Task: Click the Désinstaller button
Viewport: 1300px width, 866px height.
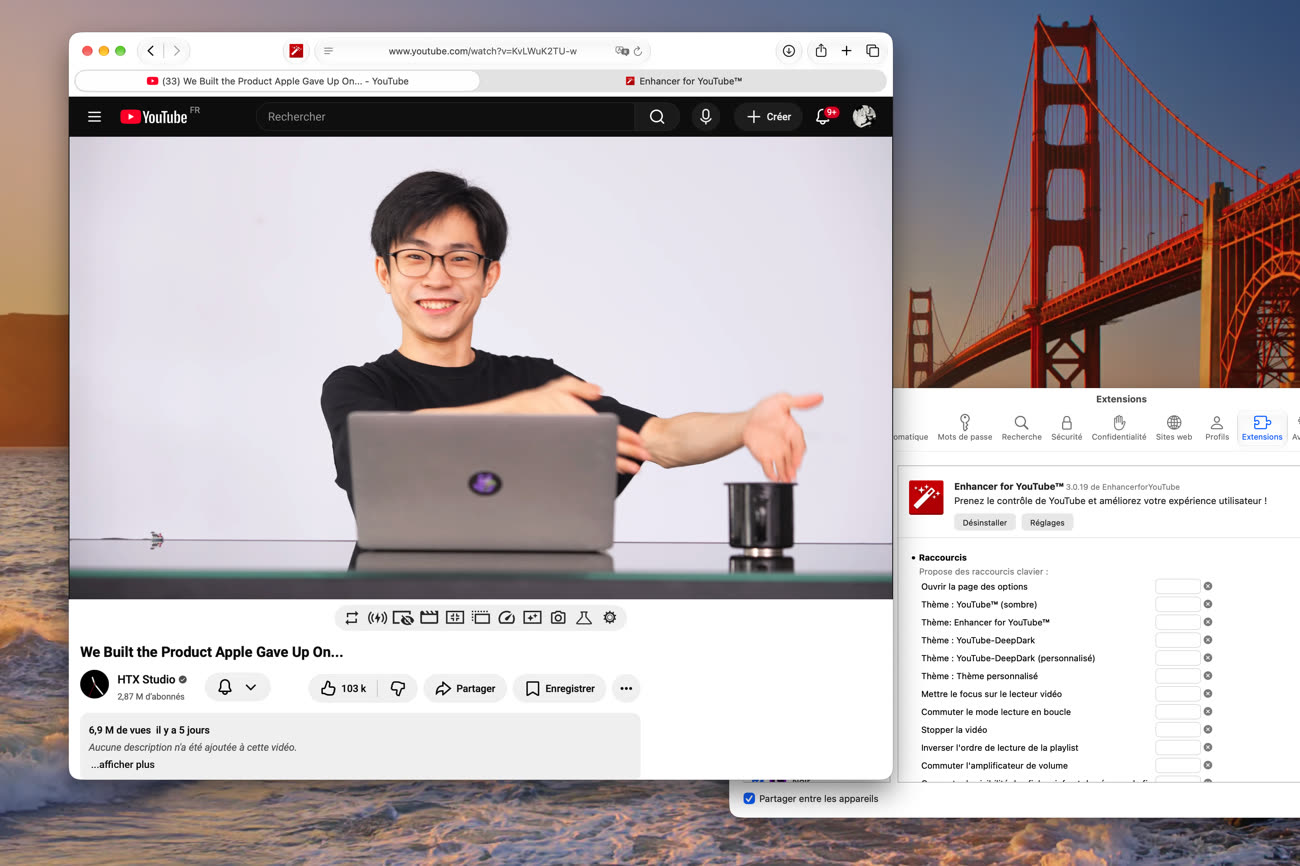Action: pos(985,522)
